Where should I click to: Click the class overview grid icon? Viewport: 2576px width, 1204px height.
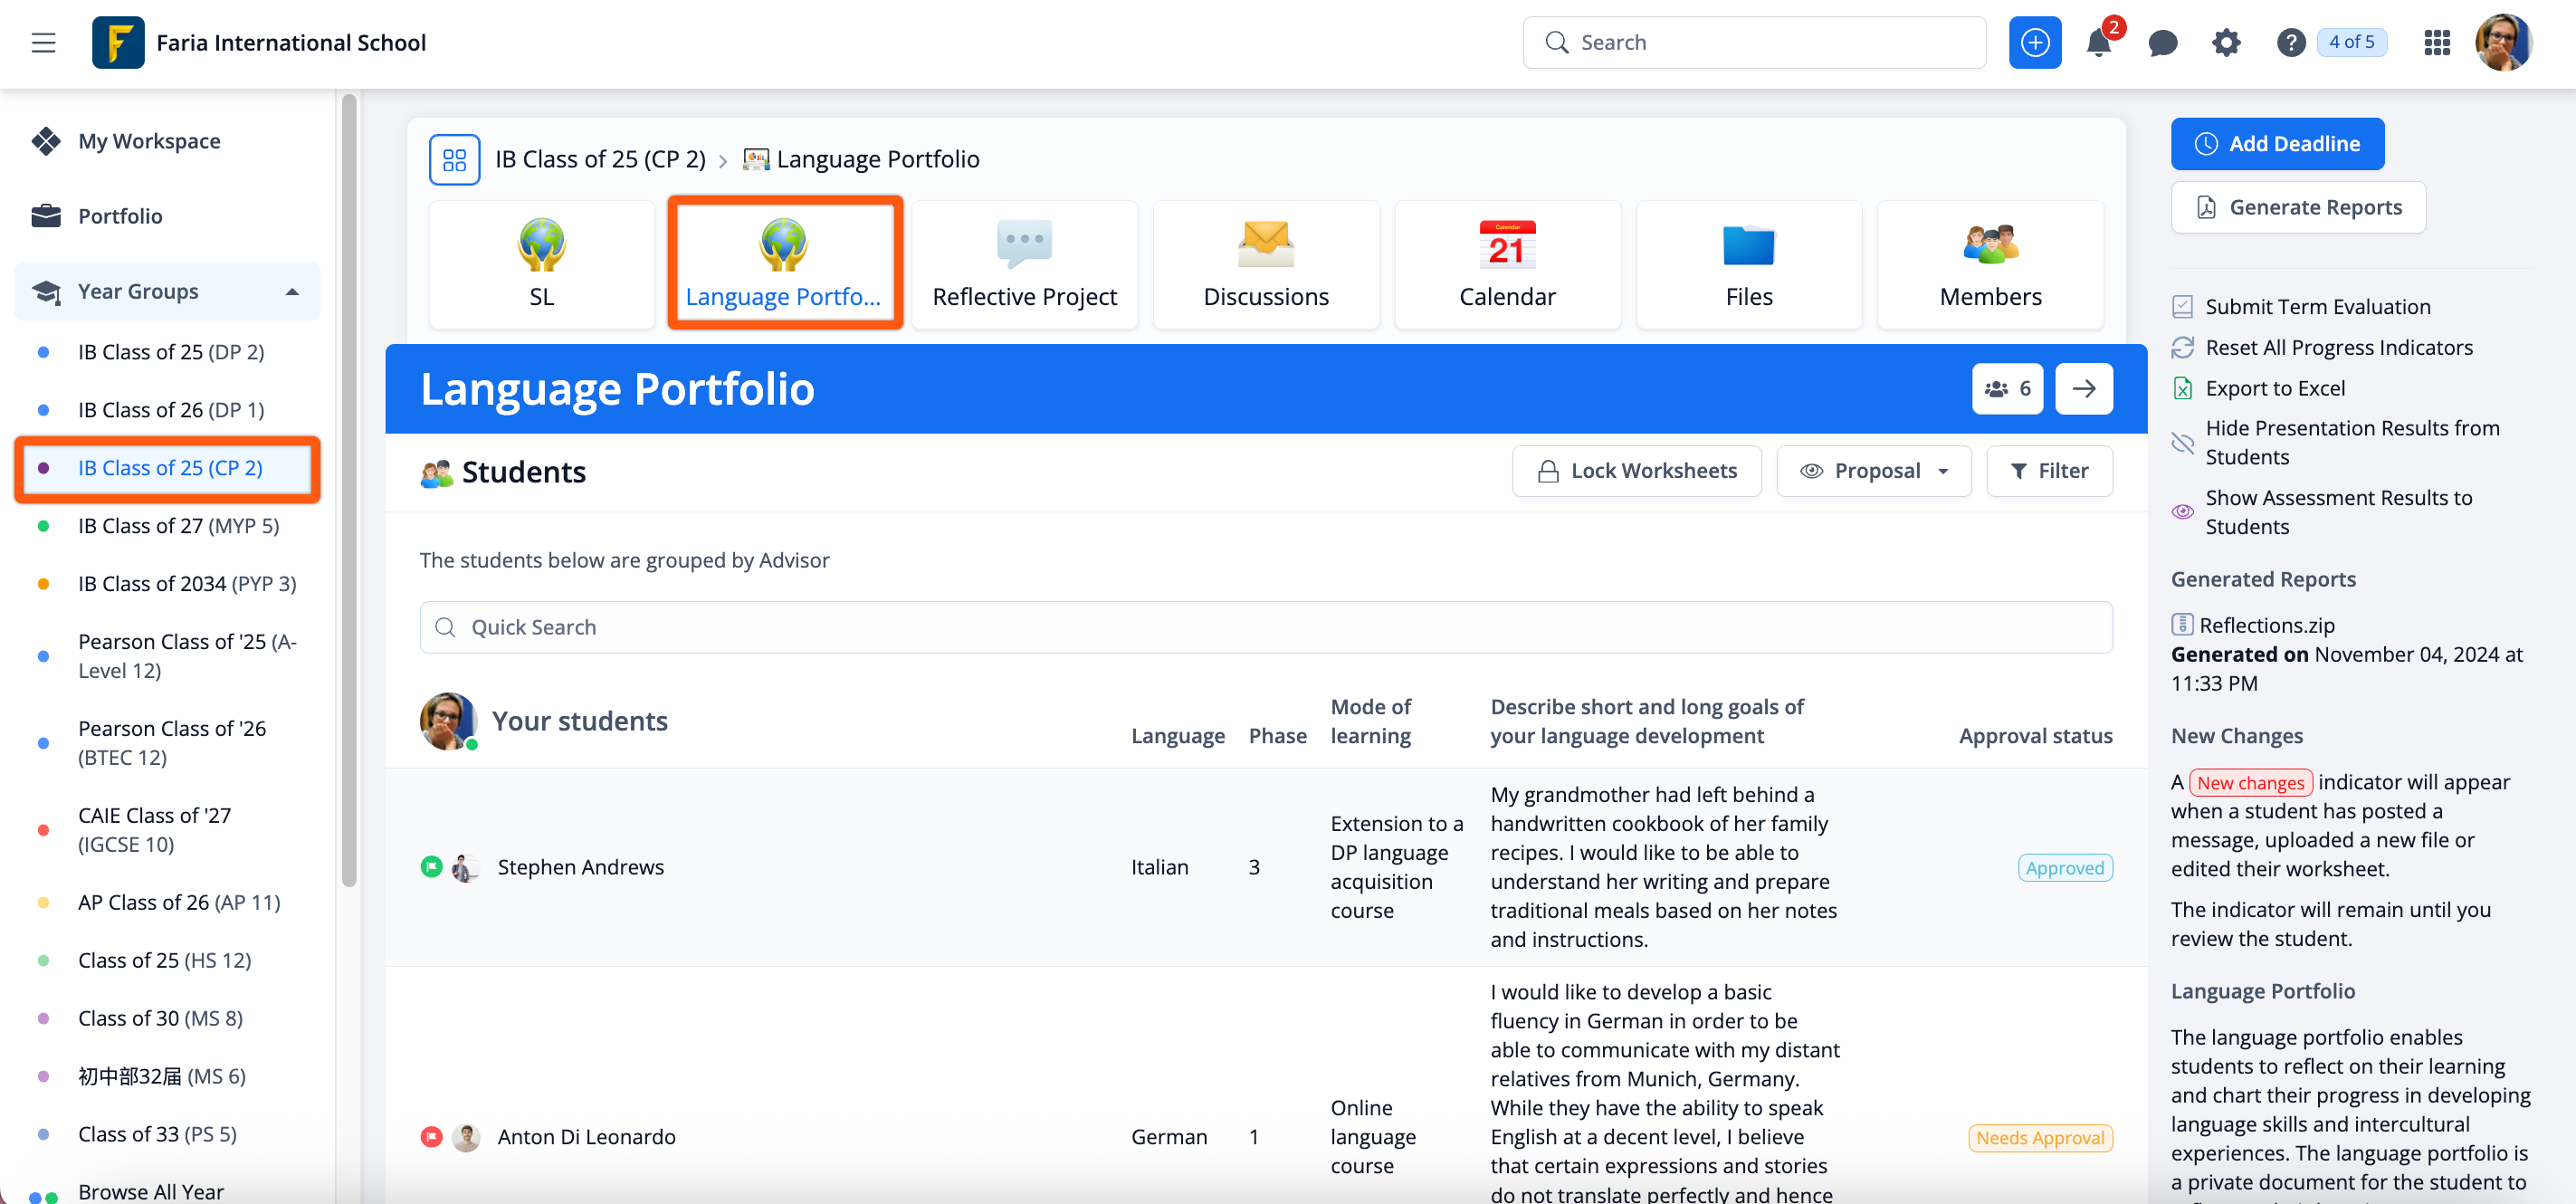point(454,160)
